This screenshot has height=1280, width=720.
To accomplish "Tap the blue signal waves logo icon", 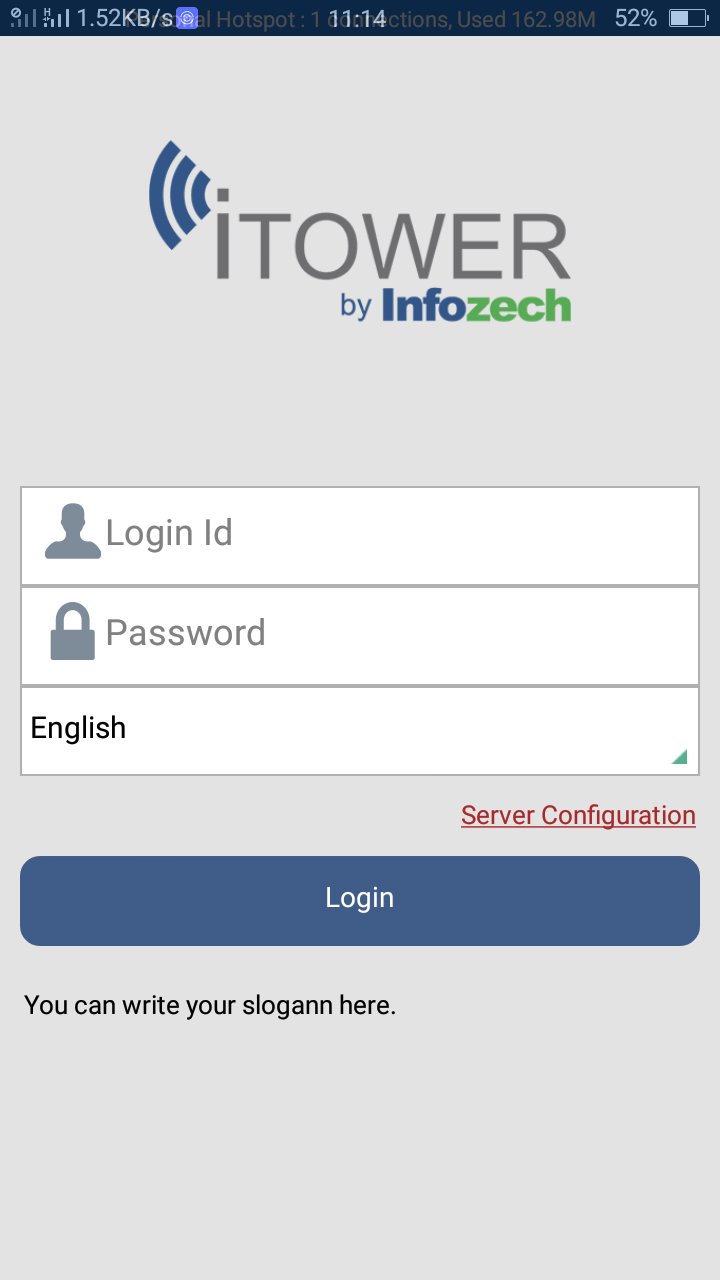I will click(x=178, y=195).
